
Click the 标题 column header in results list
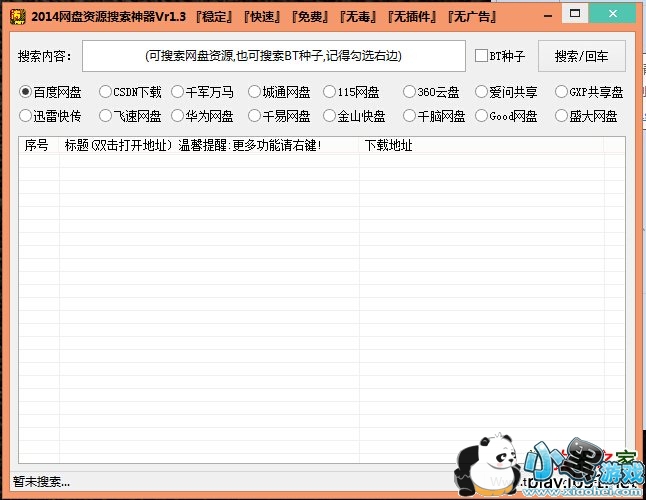(209, 145)
